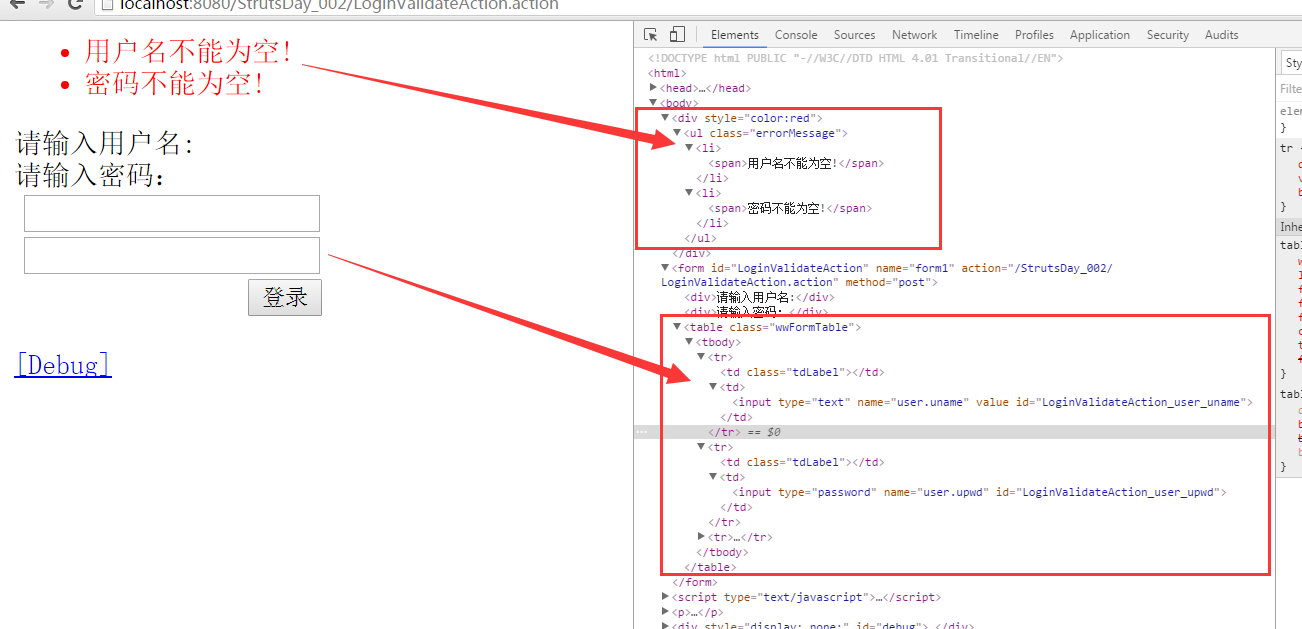Toggle the device toolbar icon in DevTools
The height and width of the screenshot is (629, 1302).
(x=677, y=35)
